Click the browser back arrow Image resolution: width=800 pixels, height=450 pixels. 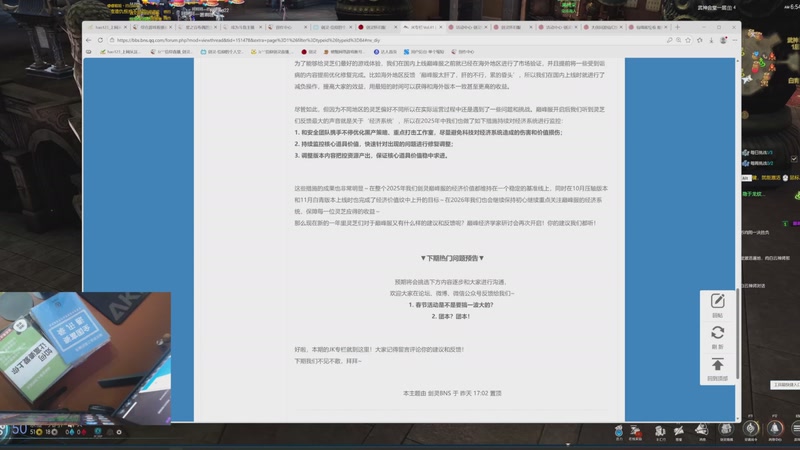coord(89,40)
